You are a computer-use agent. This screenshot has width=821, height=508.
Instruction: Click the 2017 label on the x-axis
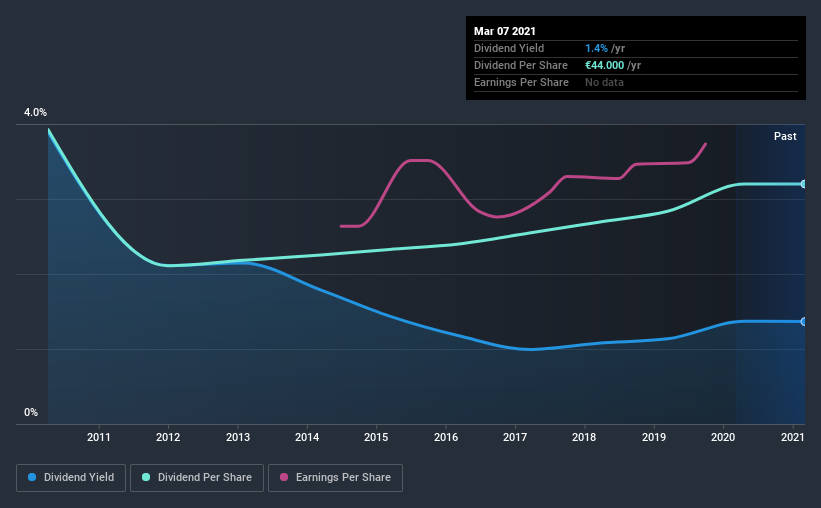[x=515, y=437]
